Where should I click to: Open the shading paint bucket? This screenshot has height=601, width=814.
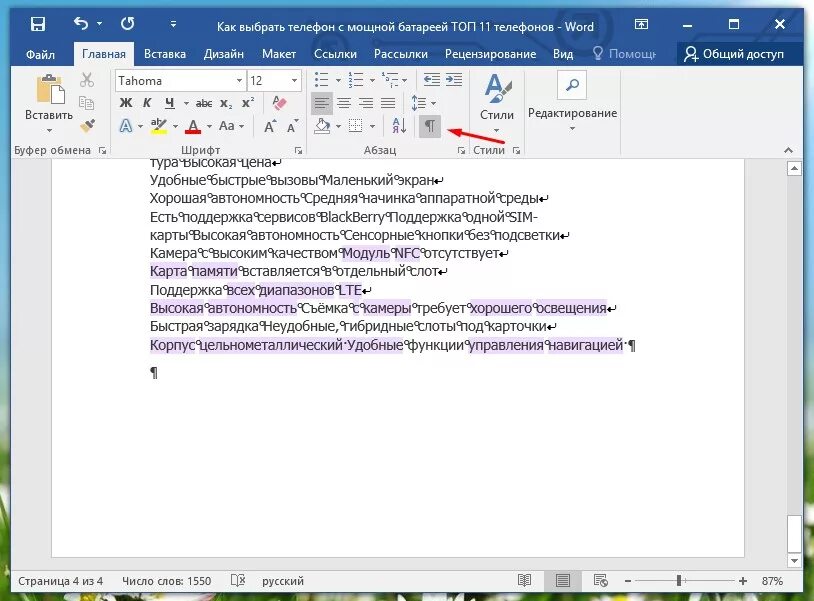click(322, 126)
